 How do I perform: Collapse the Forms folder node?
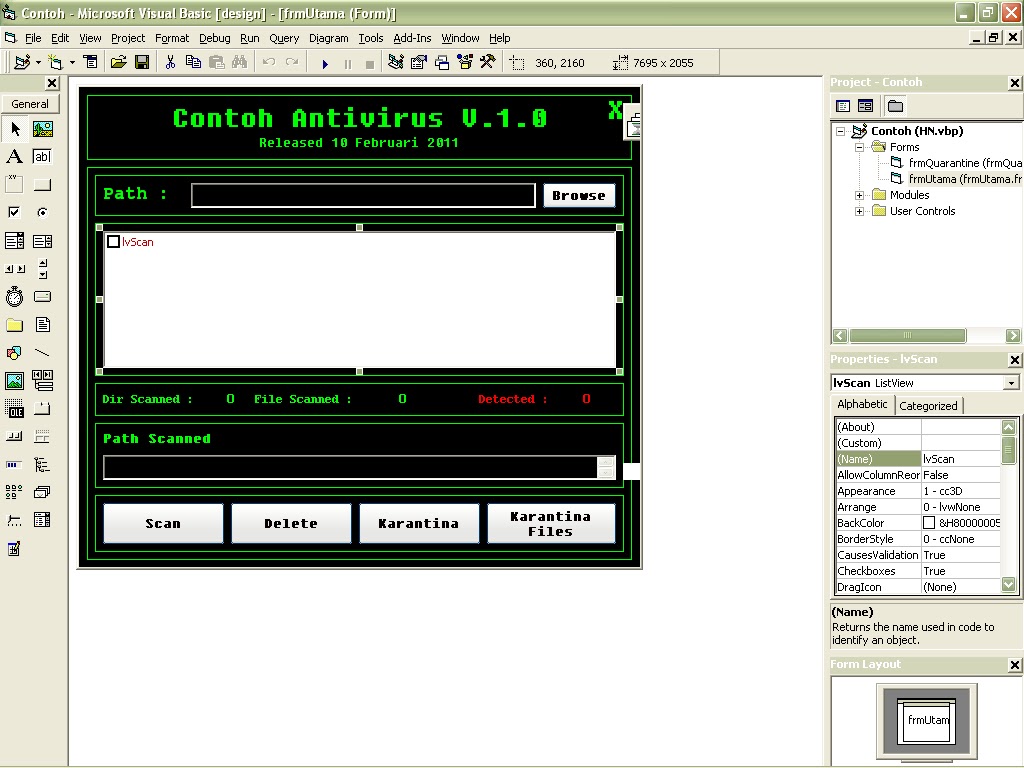coord(859,148)
